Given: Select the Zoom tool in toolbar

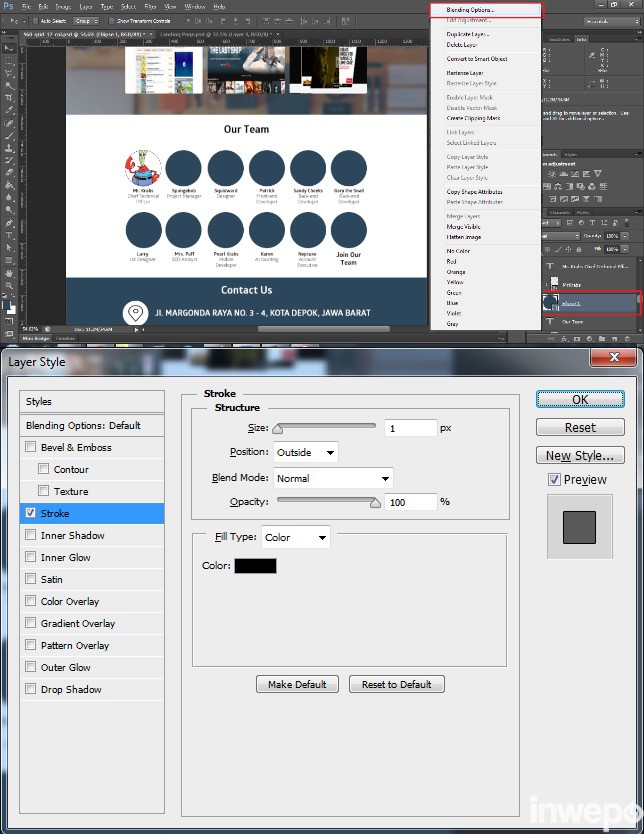Looking at the screenshot, I should 9,286.
